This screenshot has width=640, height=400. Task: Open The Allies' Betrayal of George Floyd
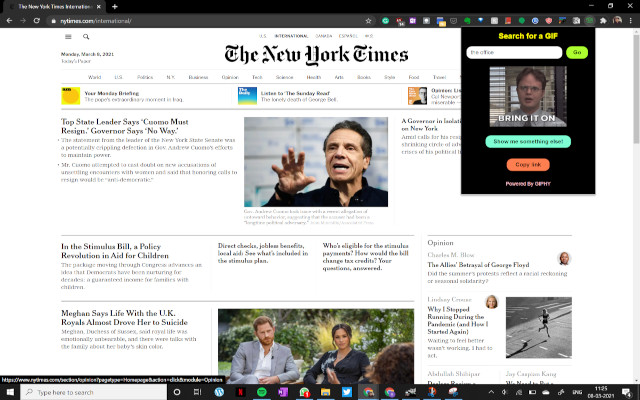[x=478, y=264]
